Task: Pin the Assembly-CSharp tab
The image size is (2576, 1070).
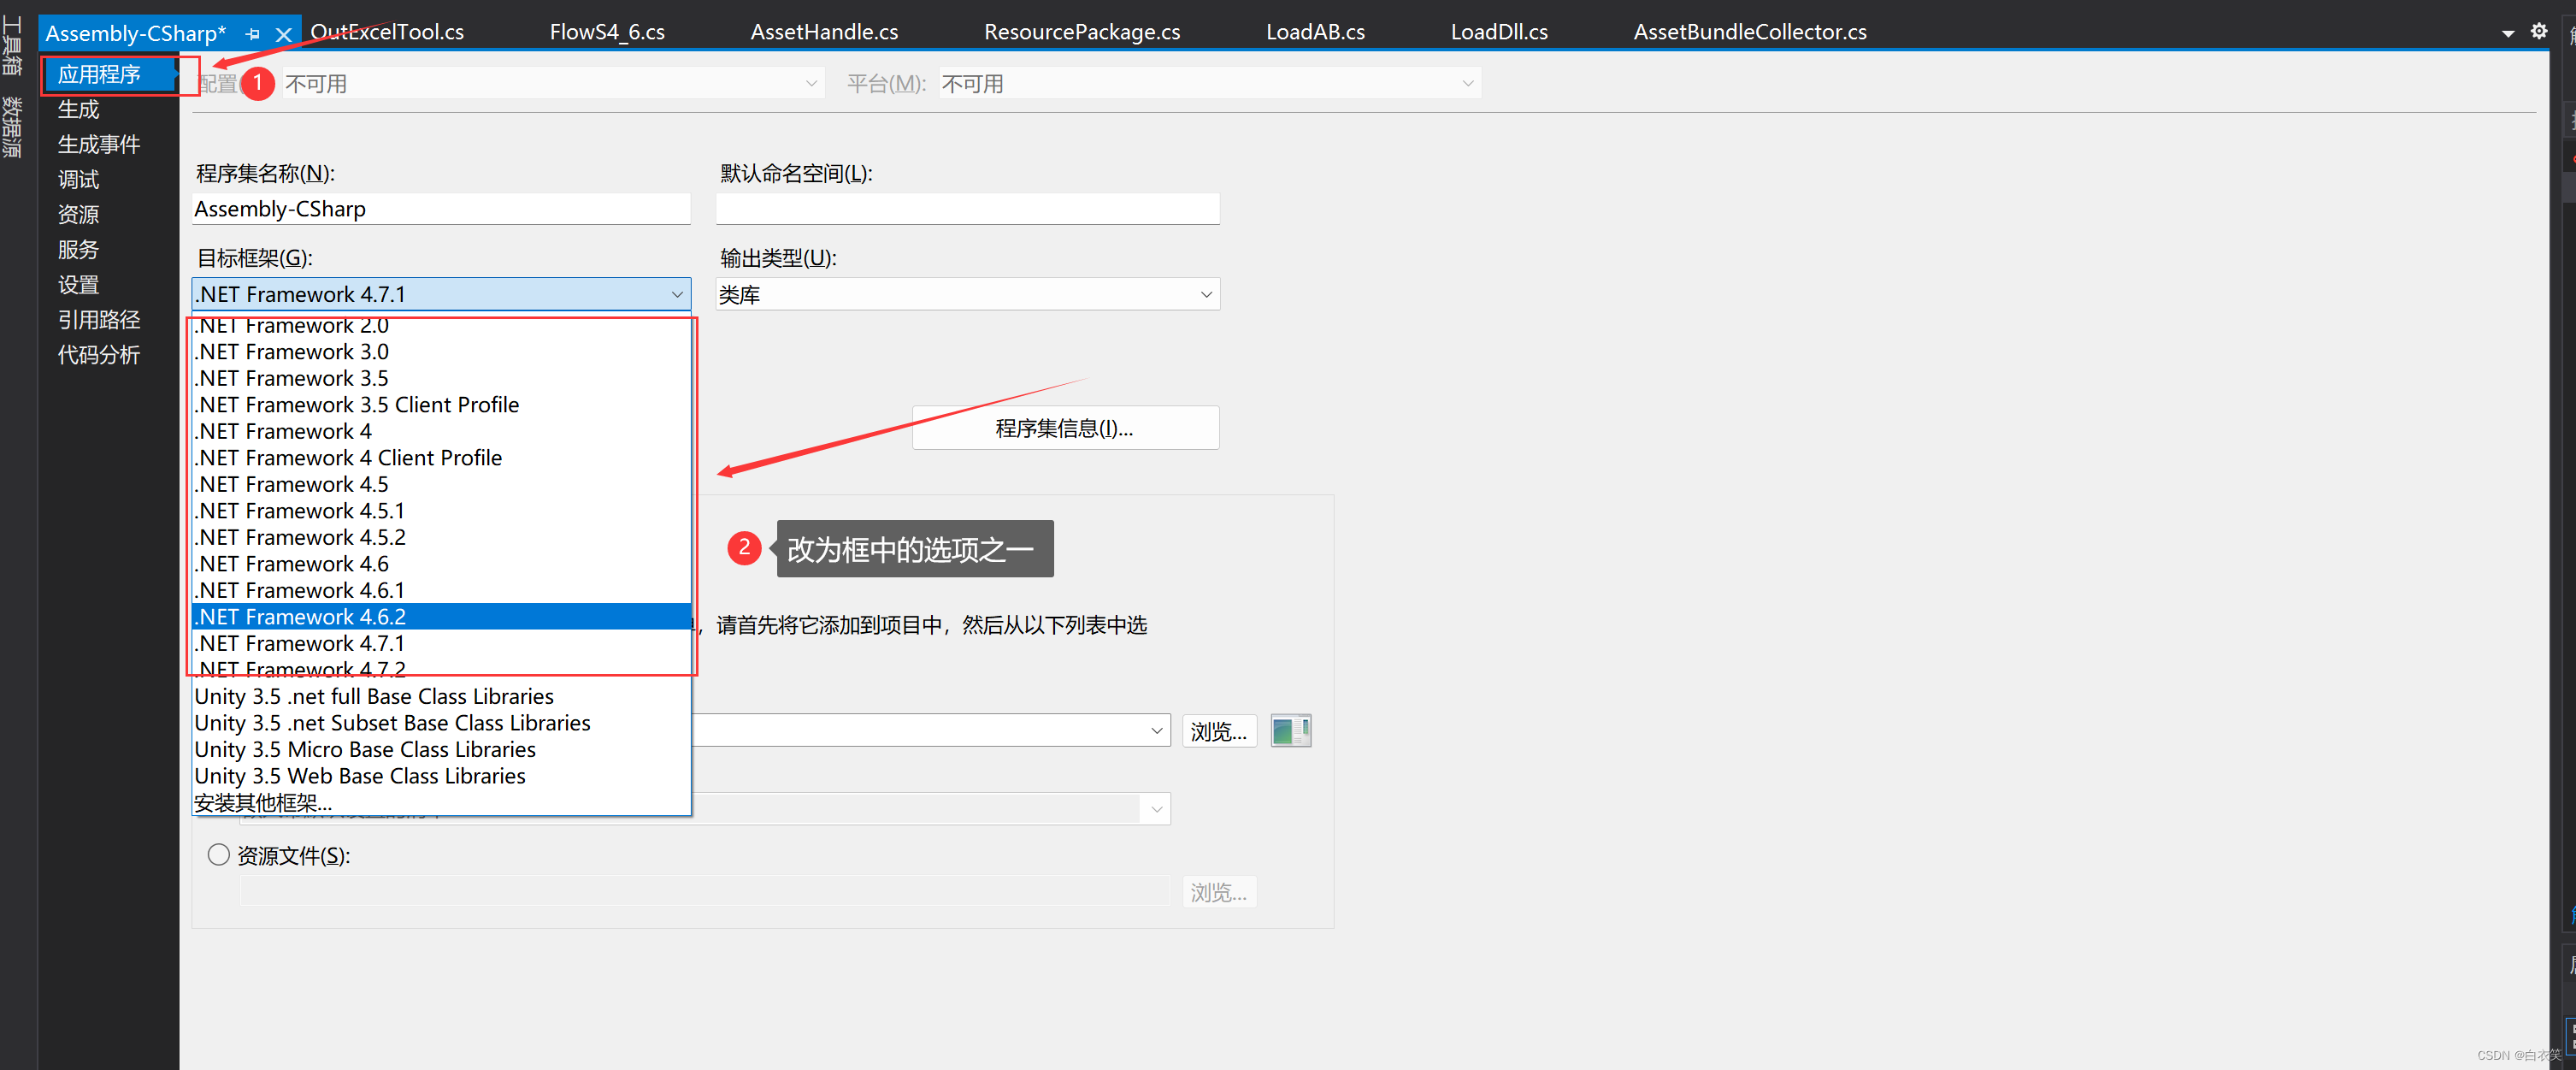Action: point(252,34)
